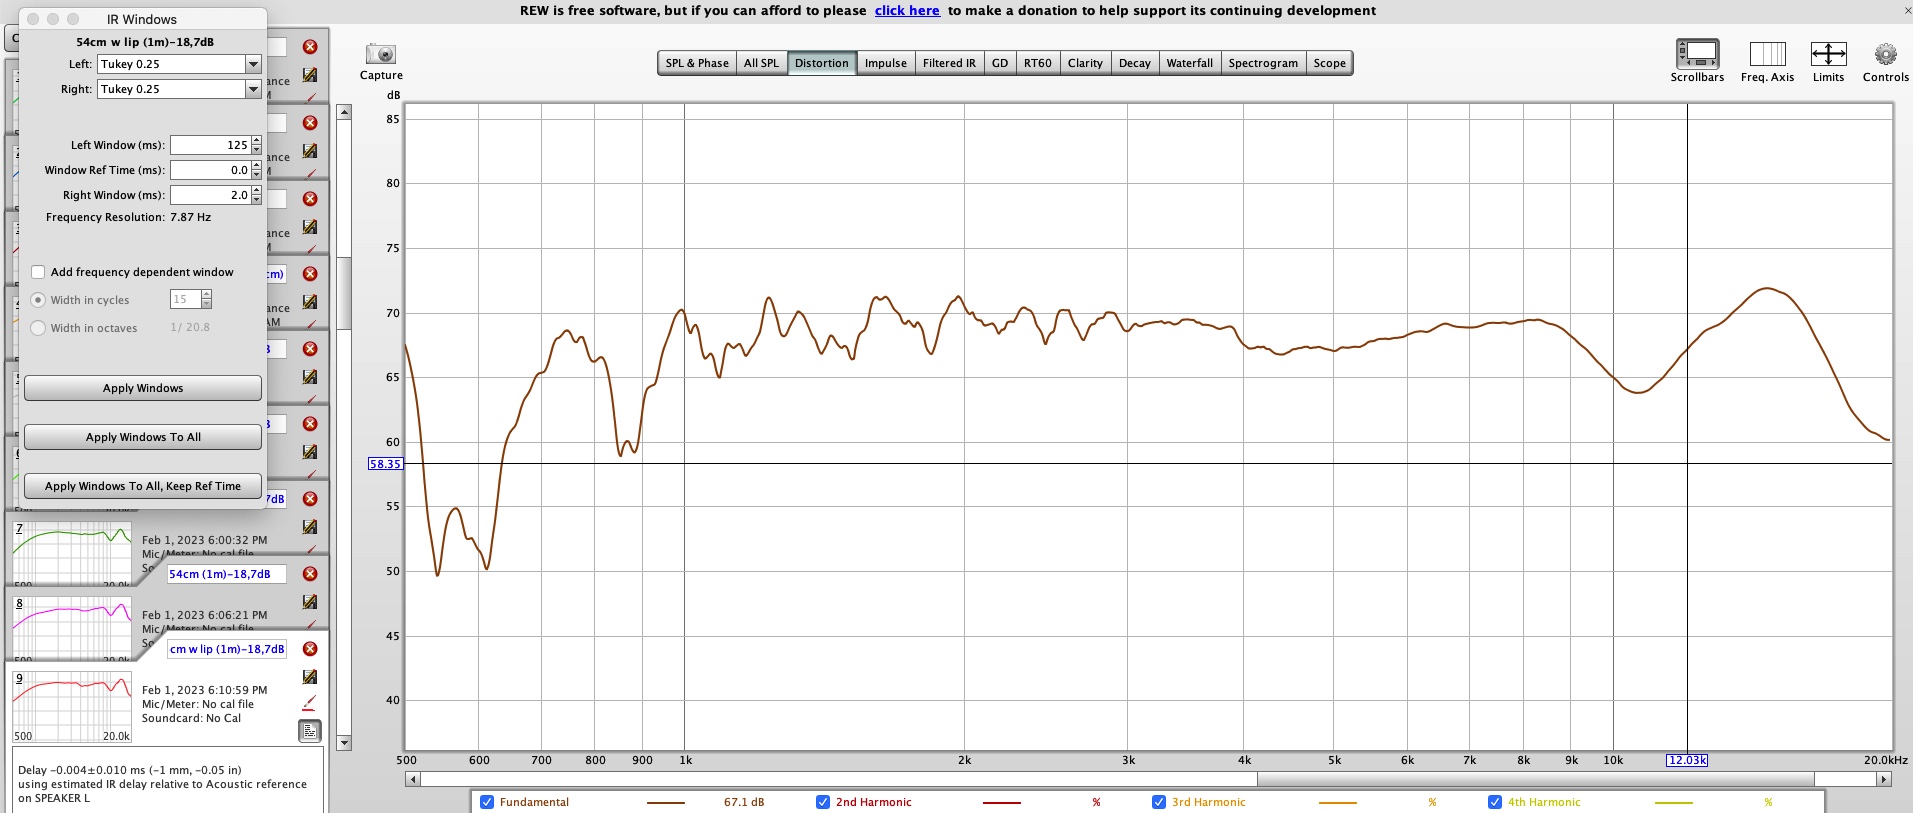Open the Spectrogram tab
Image resolution: width=1913 pixels, height=813 pixels.
tap(1263, 63)
